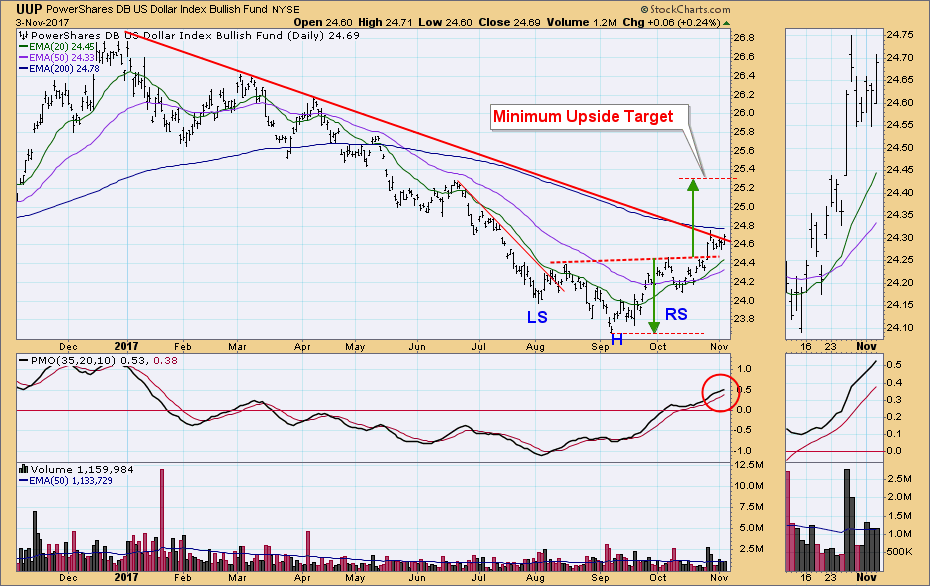Click the green up-triangle beside Chg +0.06
Screen dimensions: 930x586
(x=726, y=23)
